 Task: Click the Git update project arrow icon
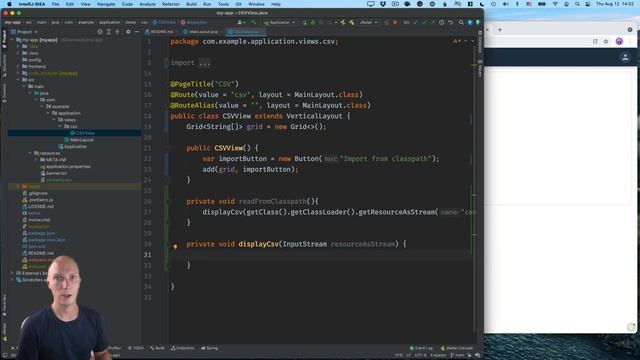pos(416,22)
